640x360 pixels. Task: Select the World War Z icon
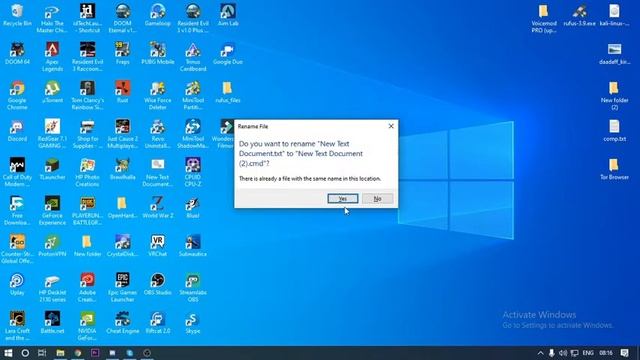click(x=158, y=207)
